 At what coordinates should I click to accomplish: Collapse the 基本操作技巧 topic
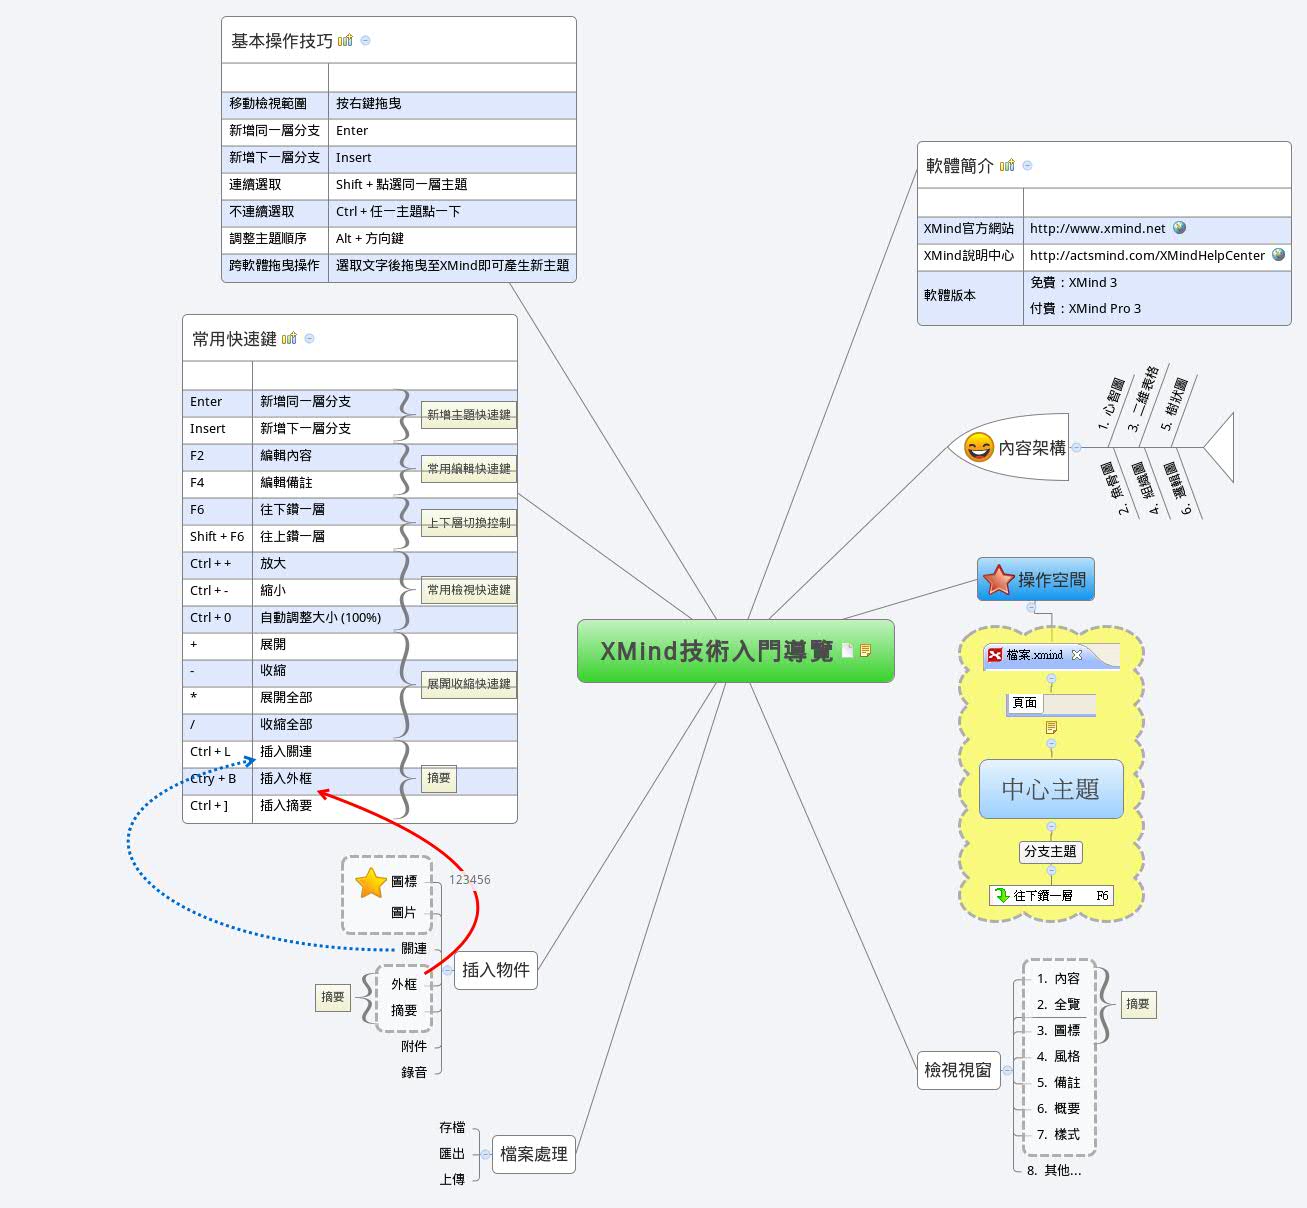365,41
